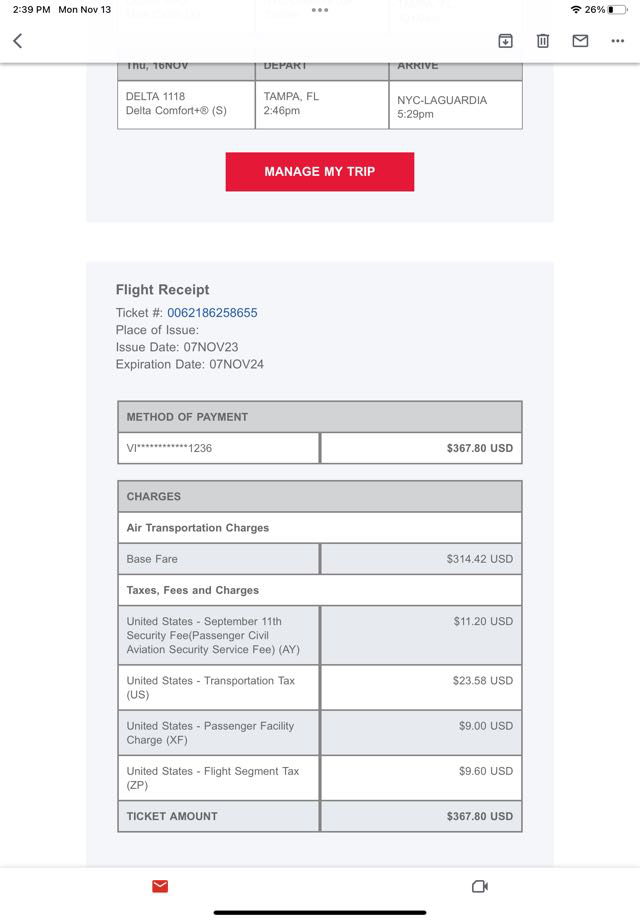
Task: Select the Base Fare amount $314.42 USD
Action: (479, 559)
